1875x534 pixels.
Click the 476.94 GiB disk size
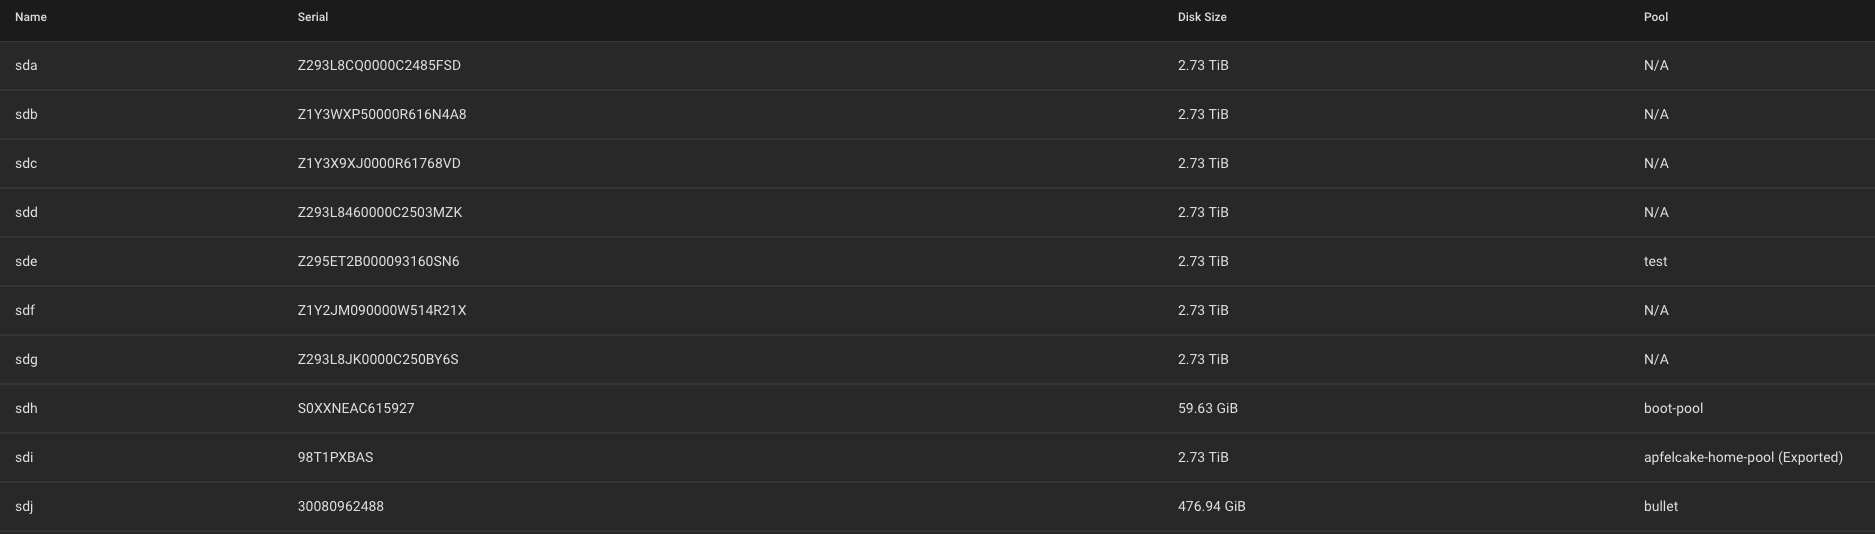(1211, 506)
